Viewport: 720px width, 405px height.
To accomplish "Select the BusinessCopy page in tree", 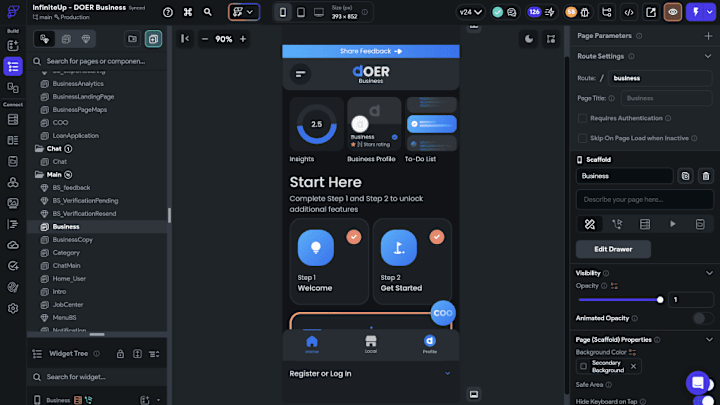I will pos(73,240).
